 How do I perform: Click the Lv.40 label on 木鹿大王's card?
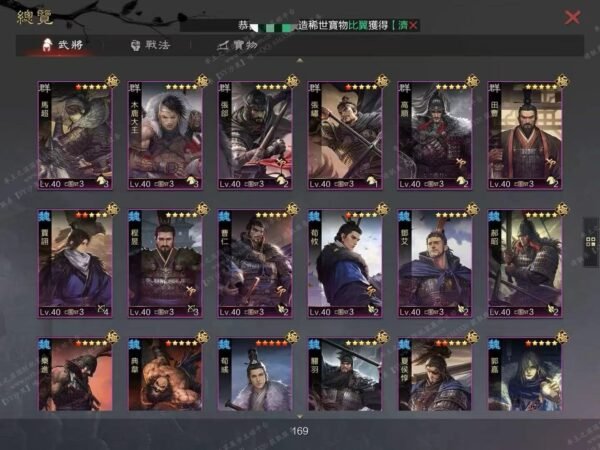click(140, 184)
